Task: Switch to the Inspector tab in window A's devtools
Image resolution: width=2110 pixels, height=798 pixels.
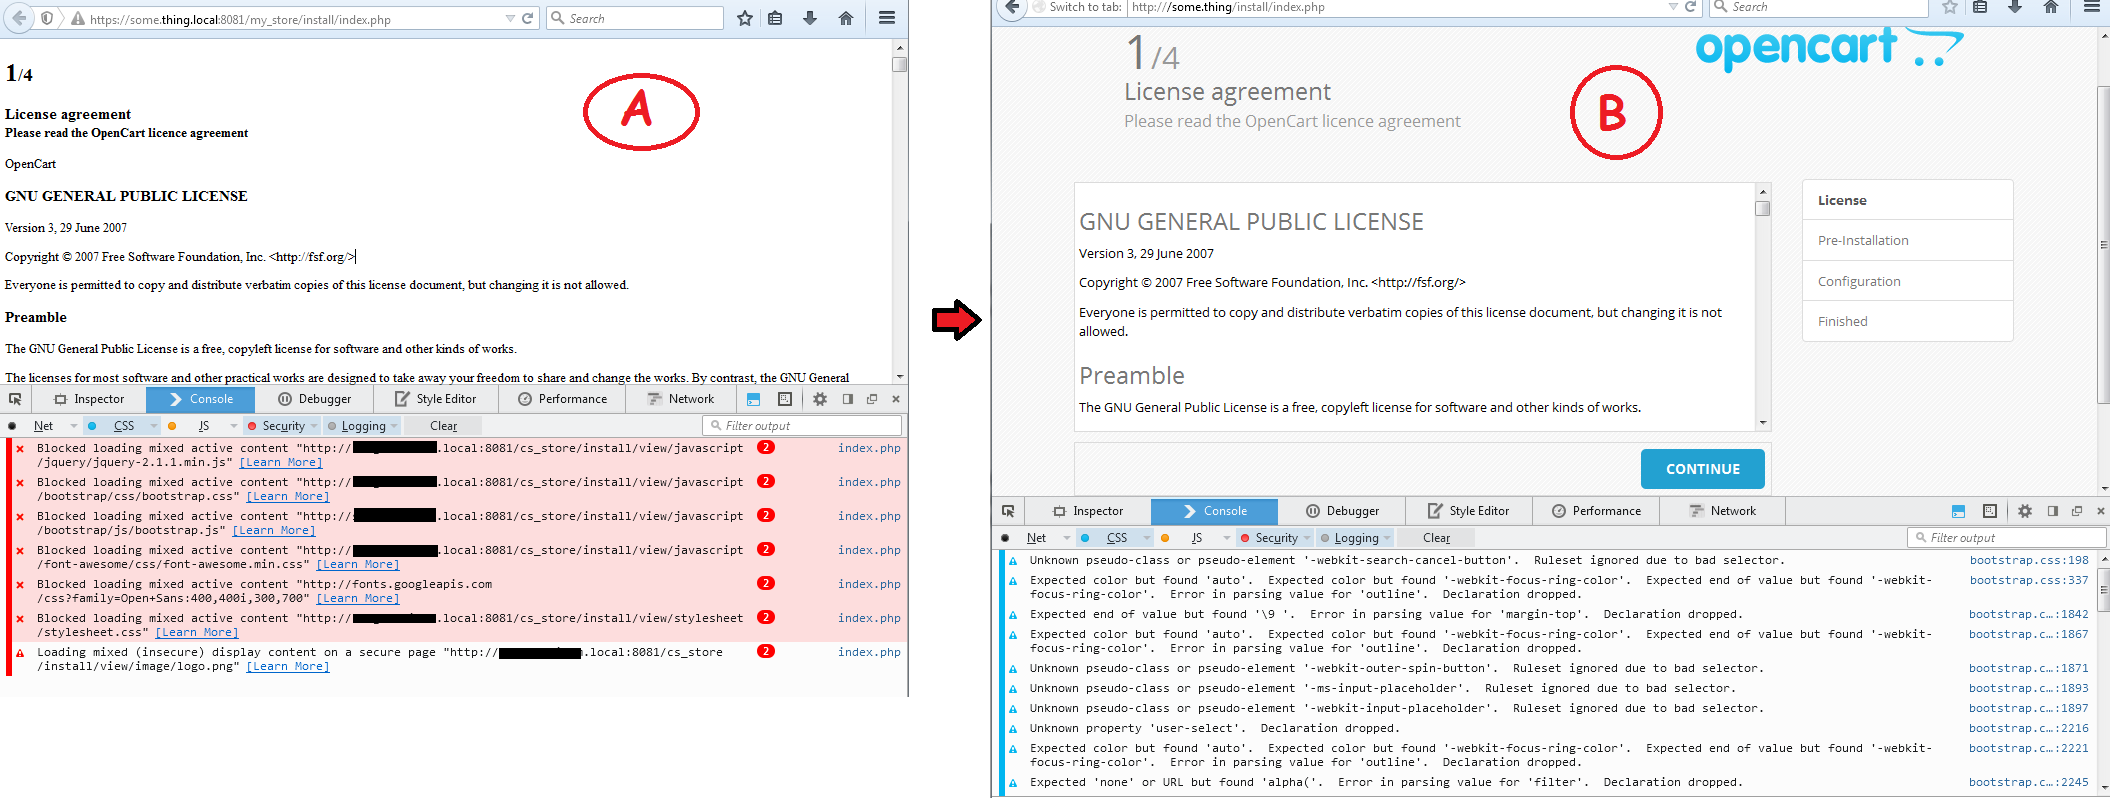Action: click(89, 399)
